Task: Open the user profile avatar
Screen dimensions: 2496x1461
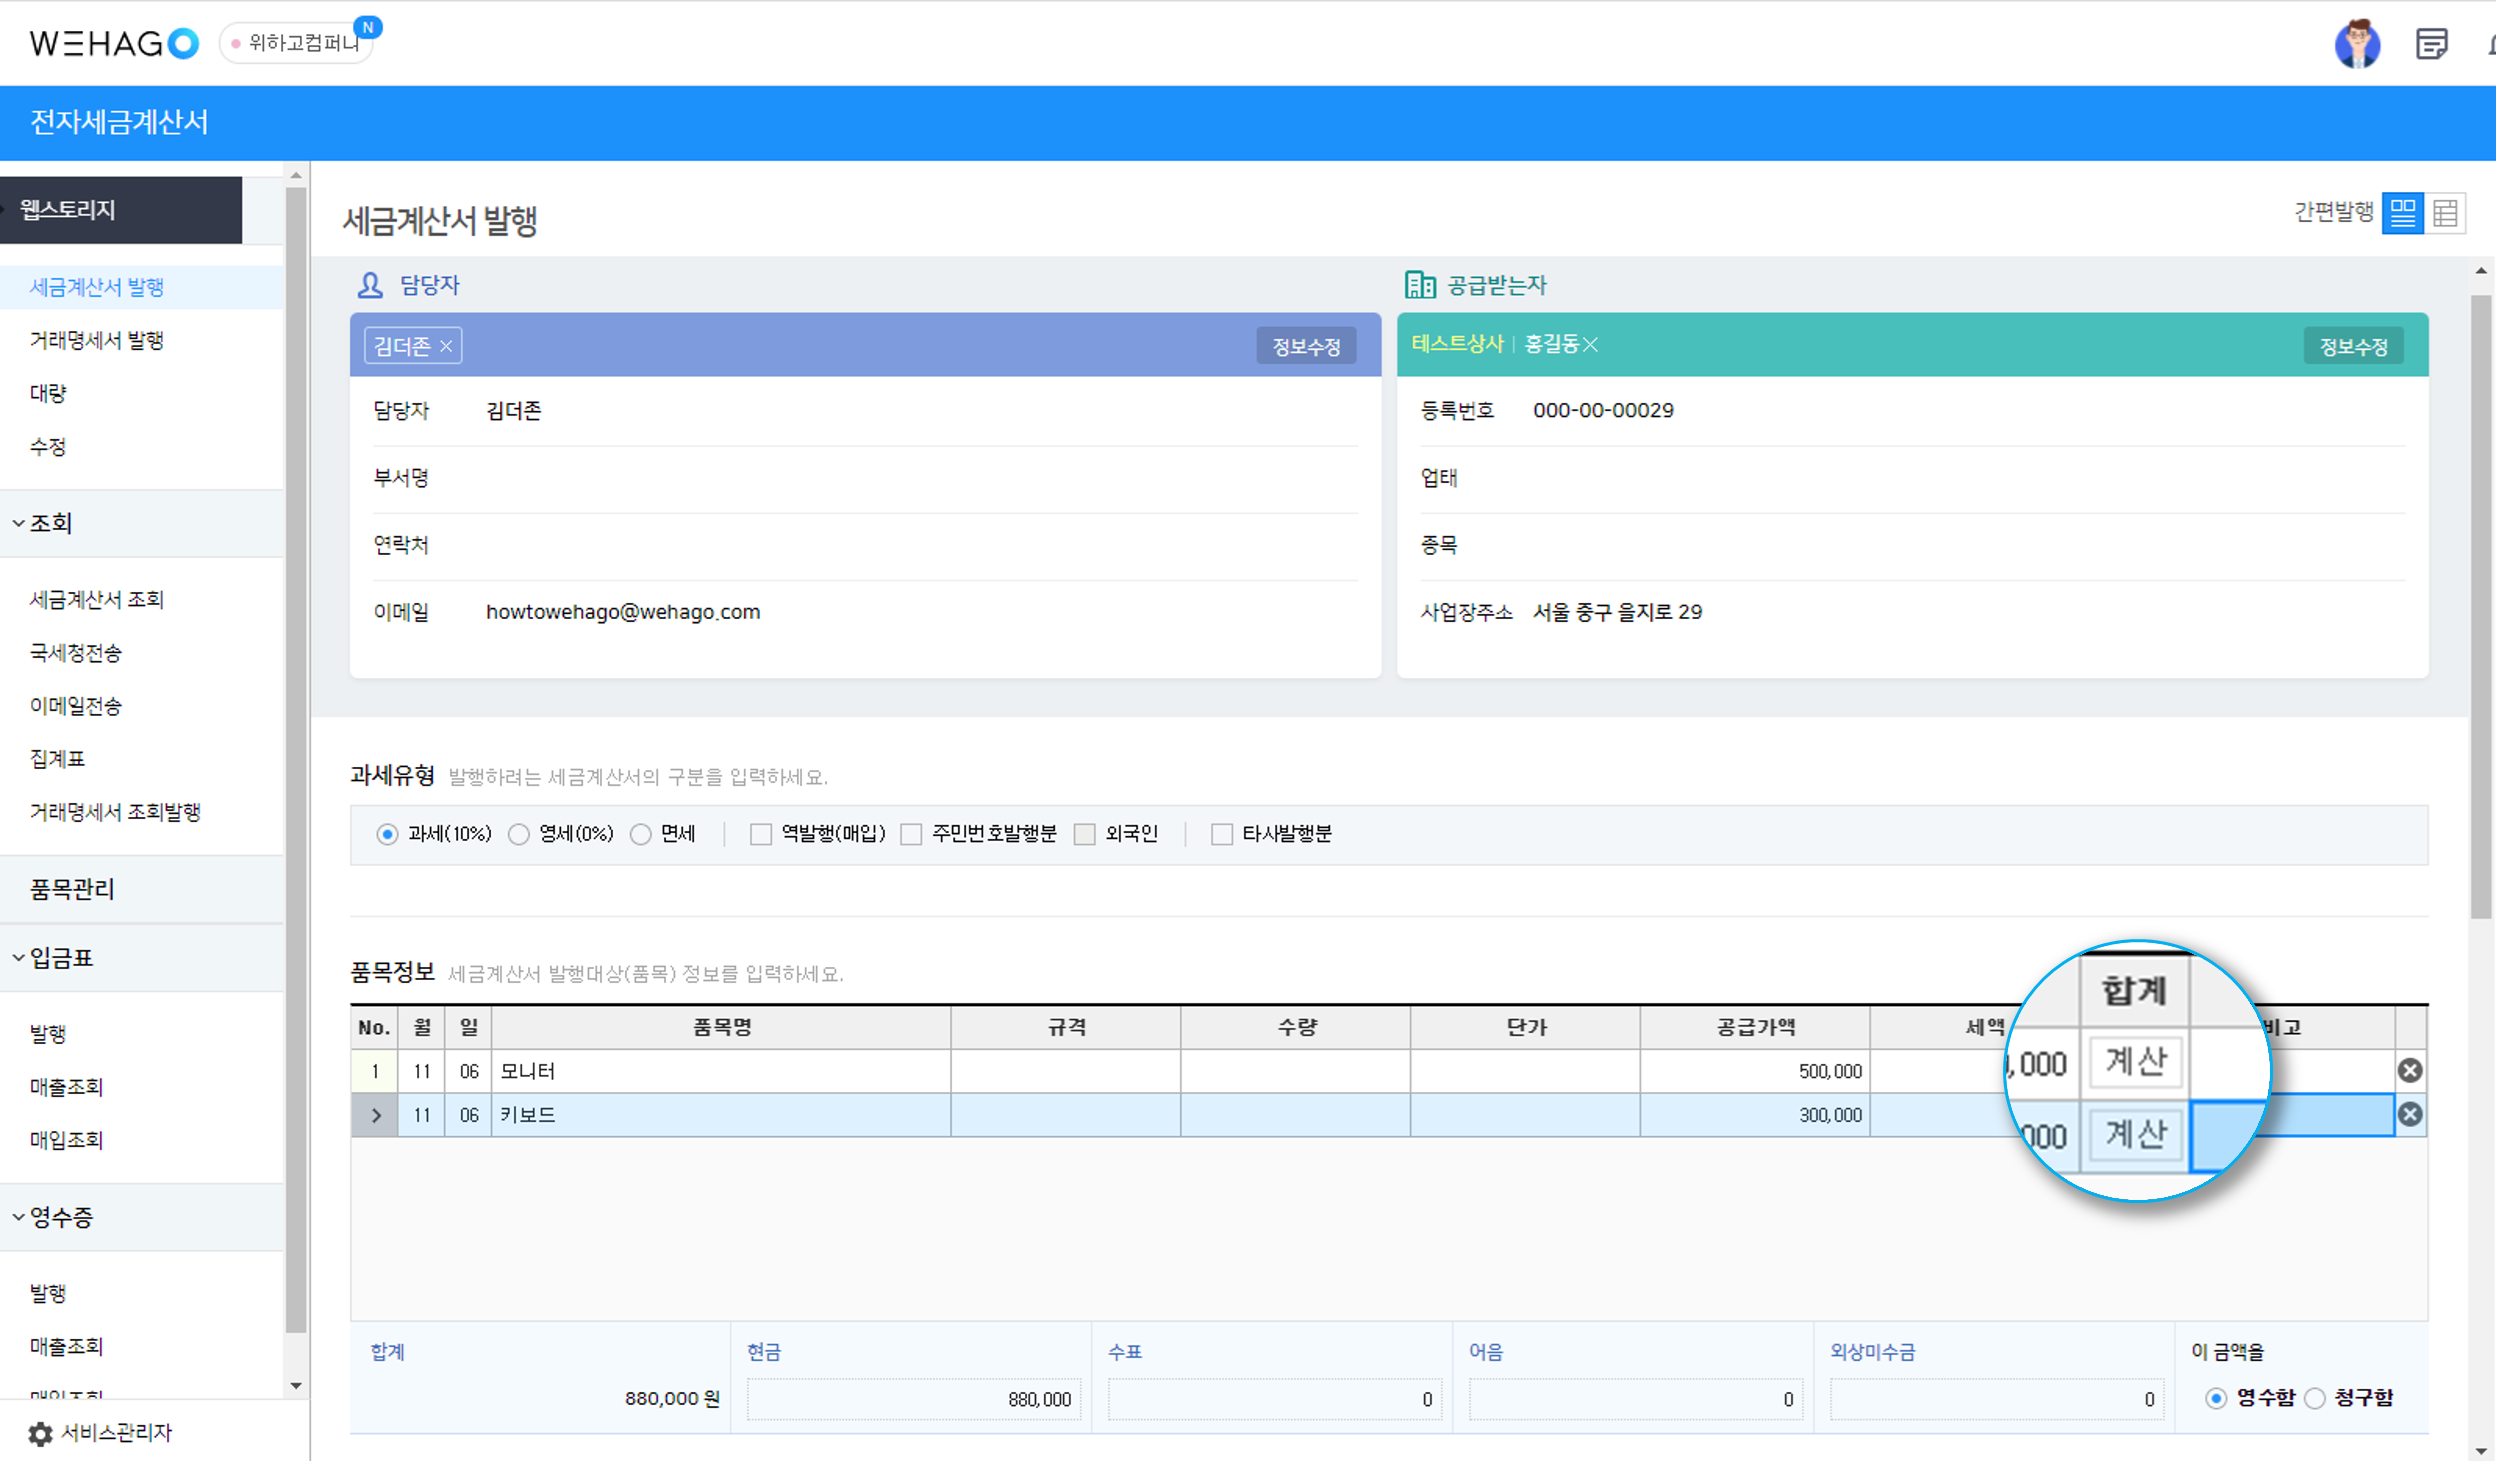Action: pos(2356,44)
